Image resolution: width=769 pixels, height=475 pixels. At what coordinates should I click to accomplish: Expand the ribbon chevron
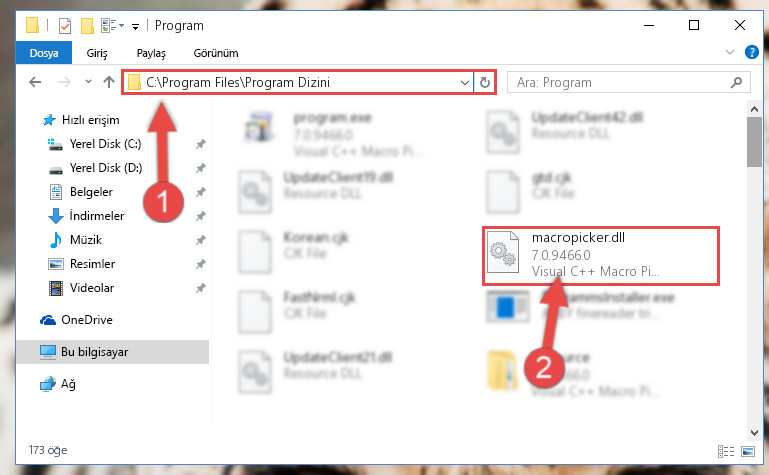click(x=729, y=52)
